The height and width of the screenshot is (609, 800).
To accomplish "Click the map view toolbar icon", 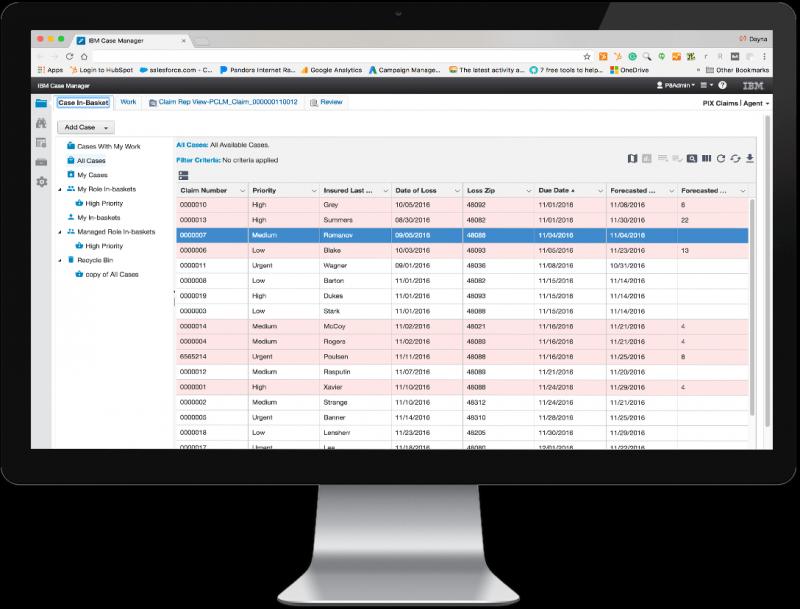I will [x=632, y=159].
